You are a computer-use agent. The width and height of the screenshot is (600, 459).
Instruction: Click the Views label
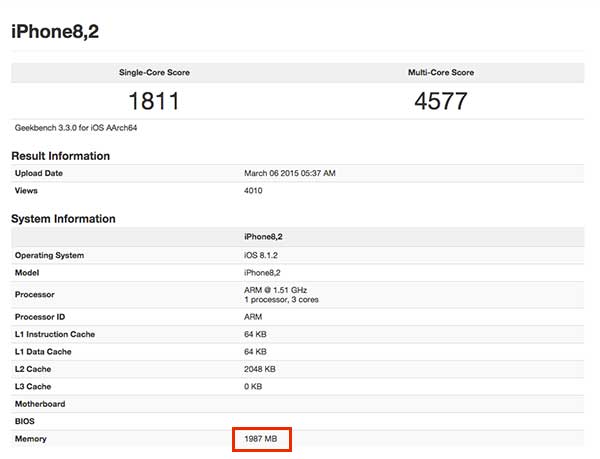pyautogui.click(x=26, y=190)
